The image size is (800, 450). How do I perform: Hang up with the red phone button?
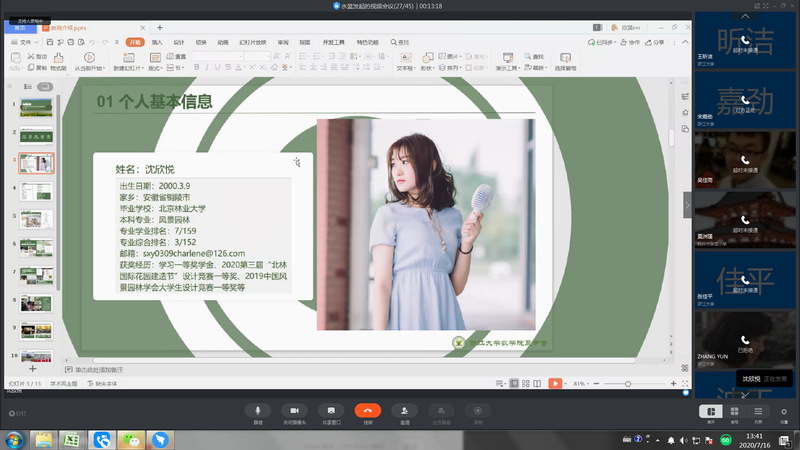tap(367, 411)
